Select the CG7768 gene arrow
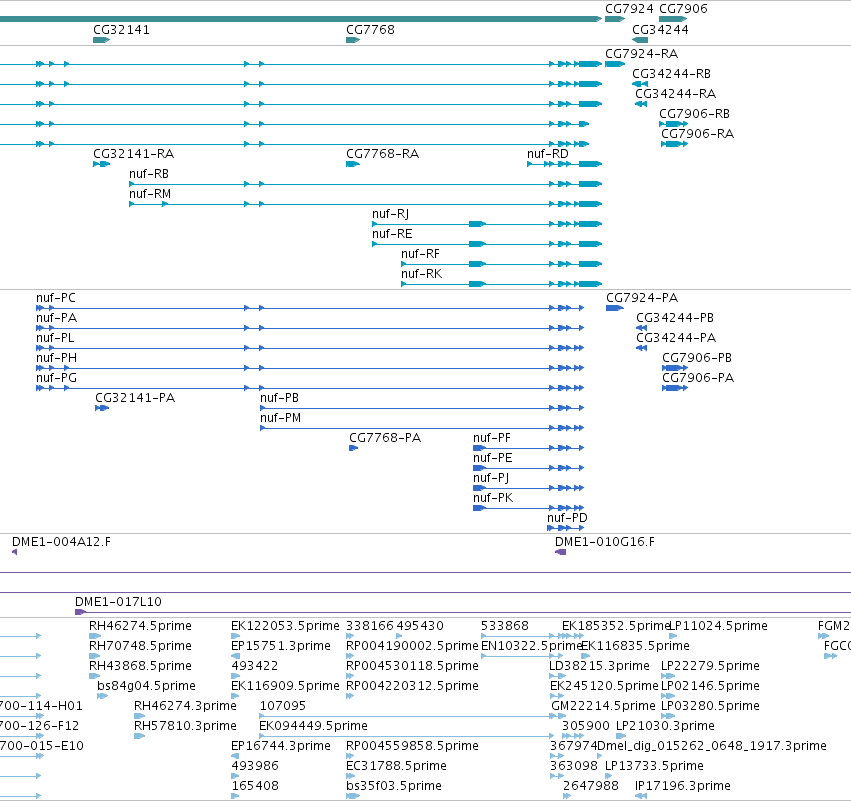This screenshot has width=851, height=801. [x=353, y=40]
